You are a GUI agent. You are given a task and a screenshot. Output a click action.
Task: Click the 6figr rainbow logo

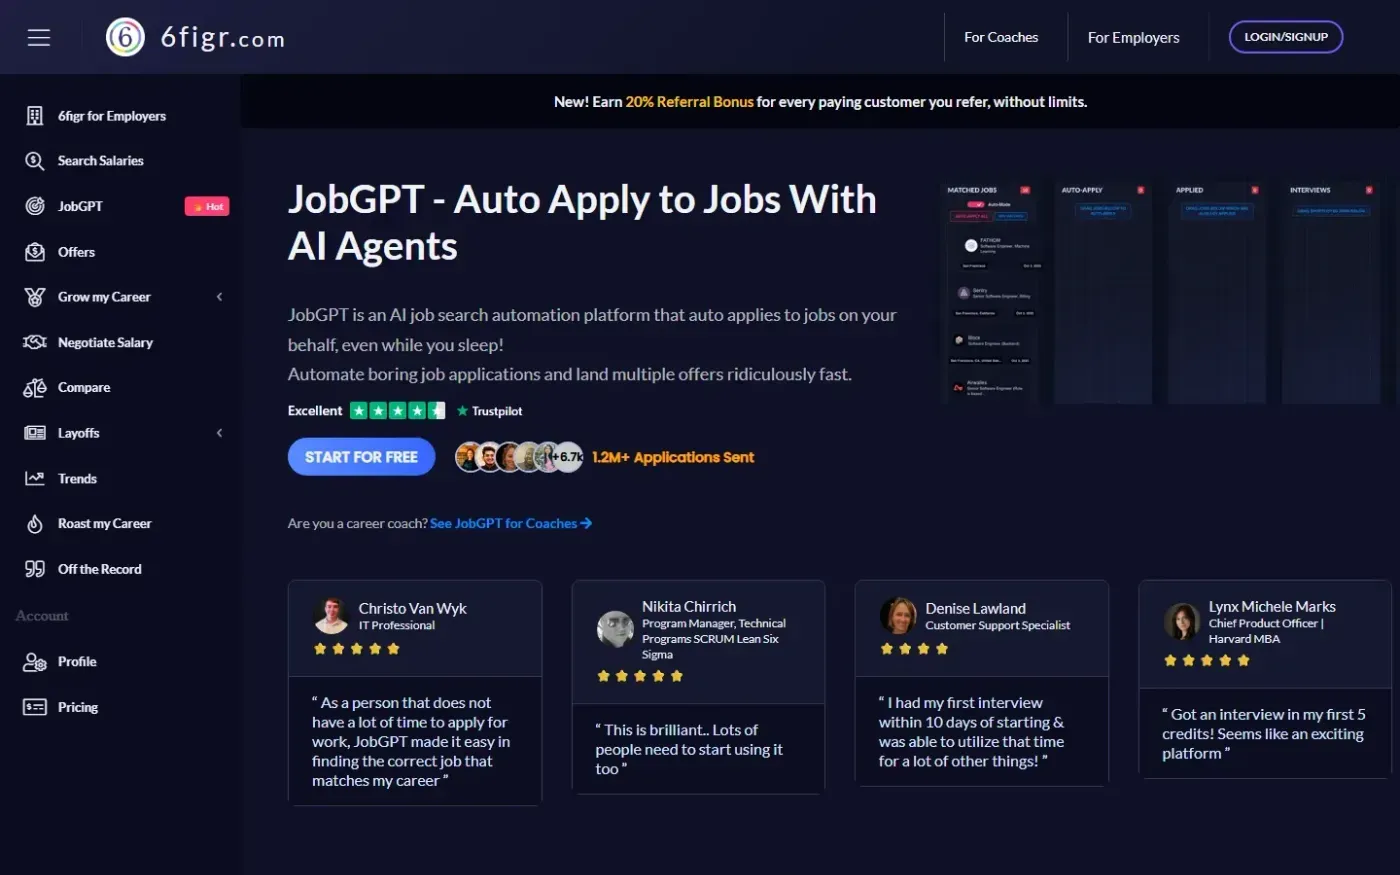tap(125, 38)
